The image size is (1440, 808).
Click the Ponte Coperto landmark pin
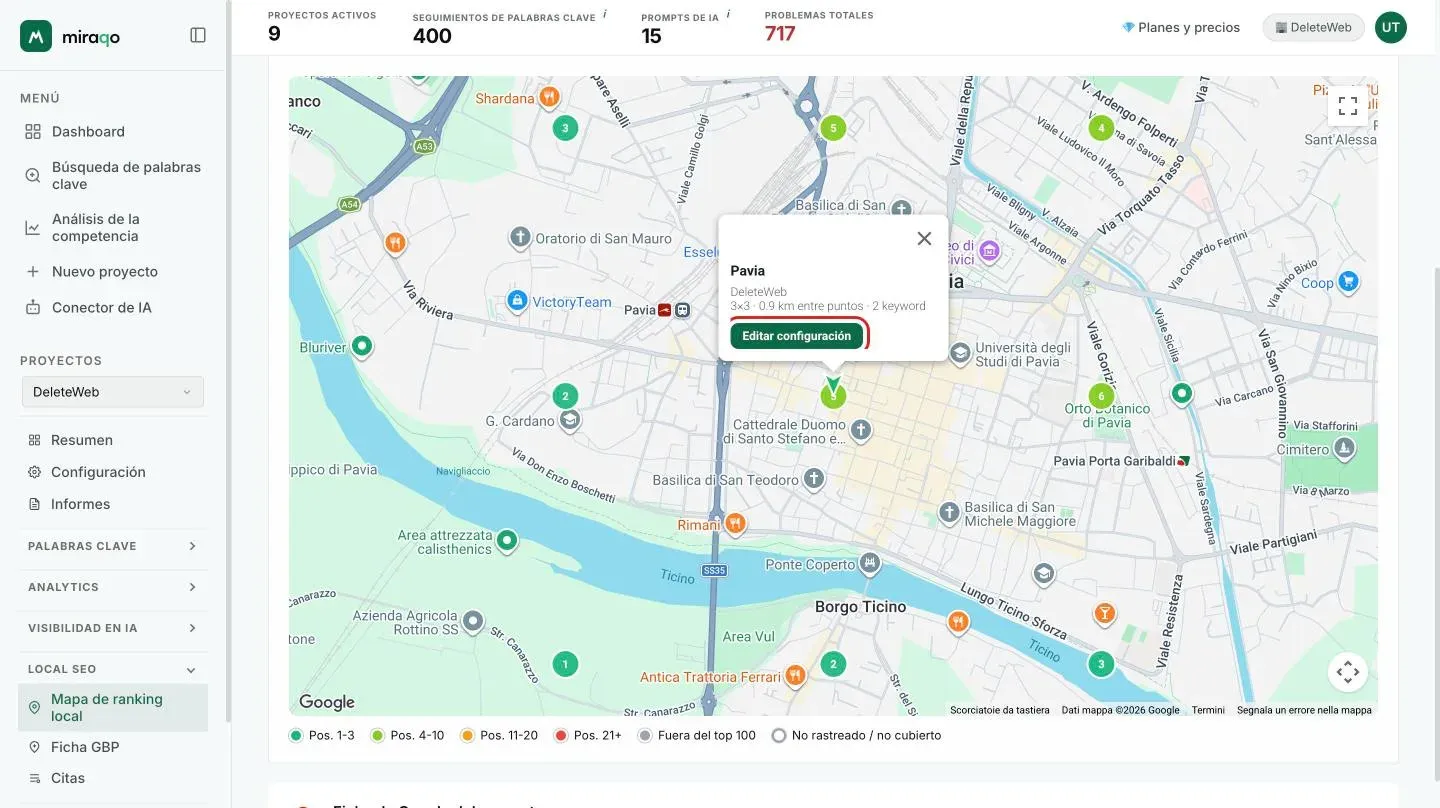pos(870,563)
